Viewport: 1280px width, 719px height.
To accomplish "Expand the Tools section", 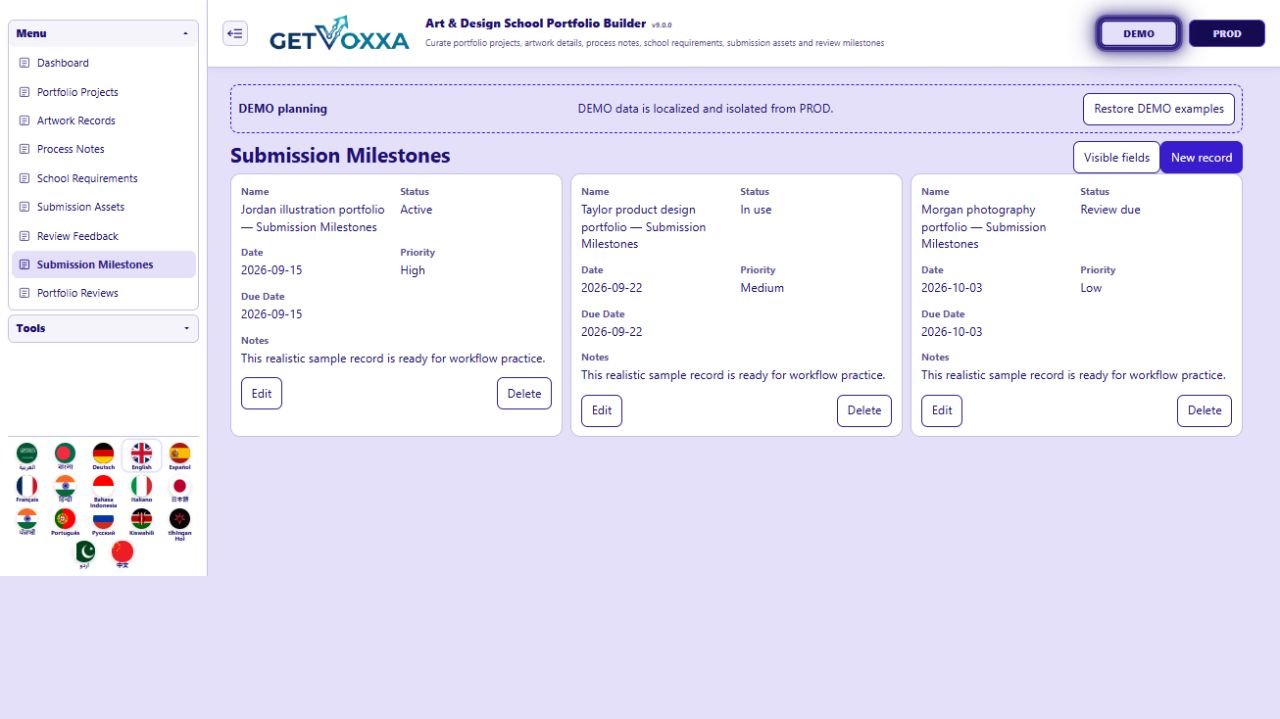I will tap(103, 328).
